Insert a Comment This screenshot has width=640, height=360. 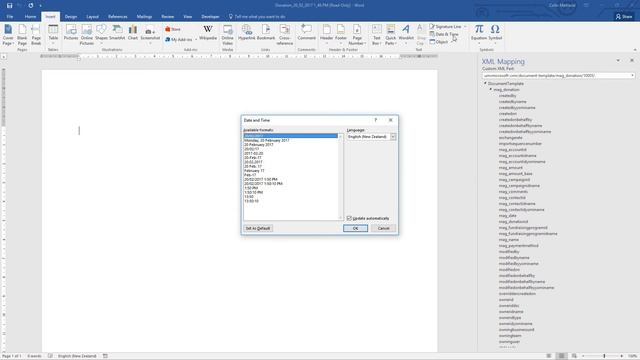coord(306,33)
